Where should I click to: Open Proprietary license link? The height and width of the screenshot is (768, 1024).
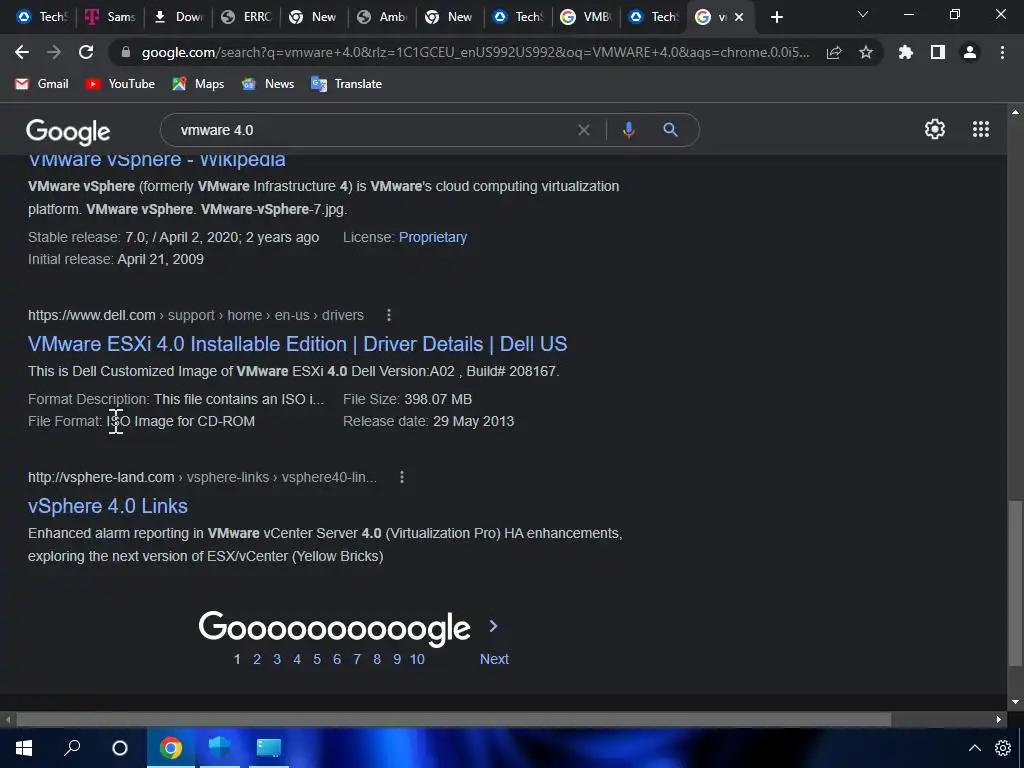[433, 237]
